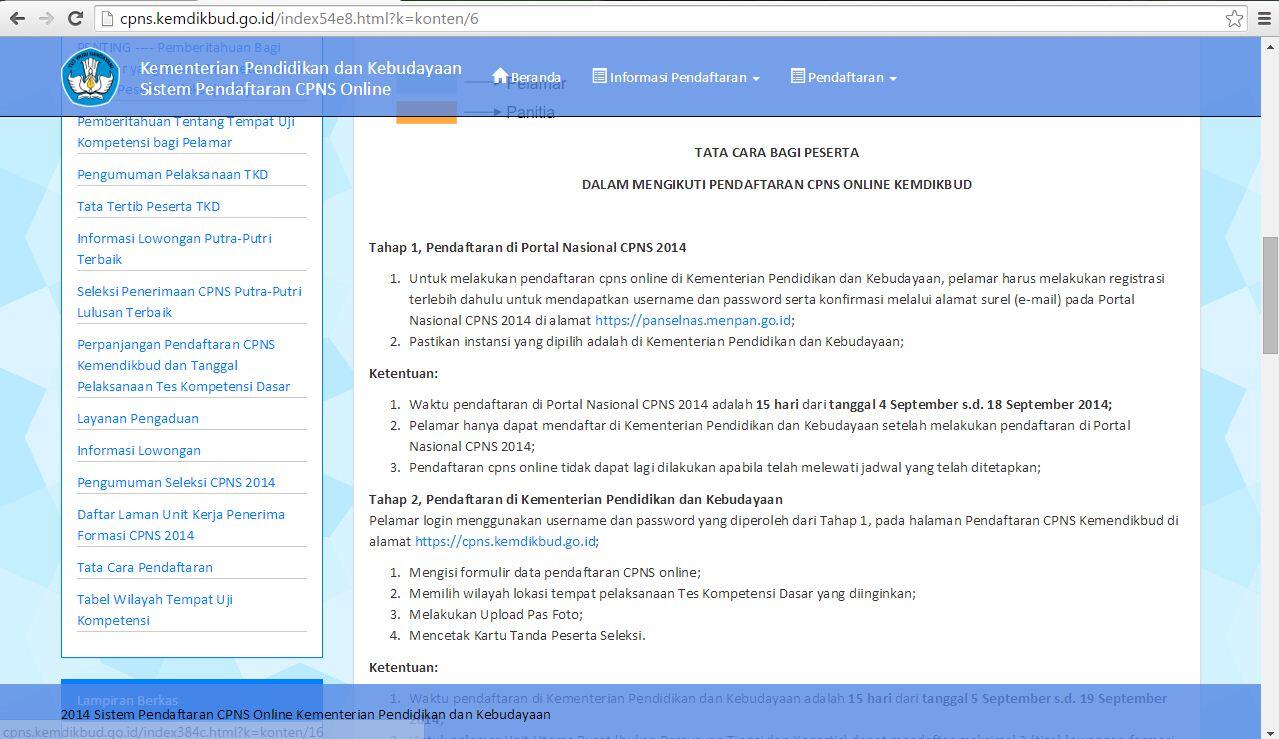Image resolution: width=1279 pixels, height=739 pixels.
Task: Open Tata Tertib Peserta TKD link
Action: (x=148, y=206)
